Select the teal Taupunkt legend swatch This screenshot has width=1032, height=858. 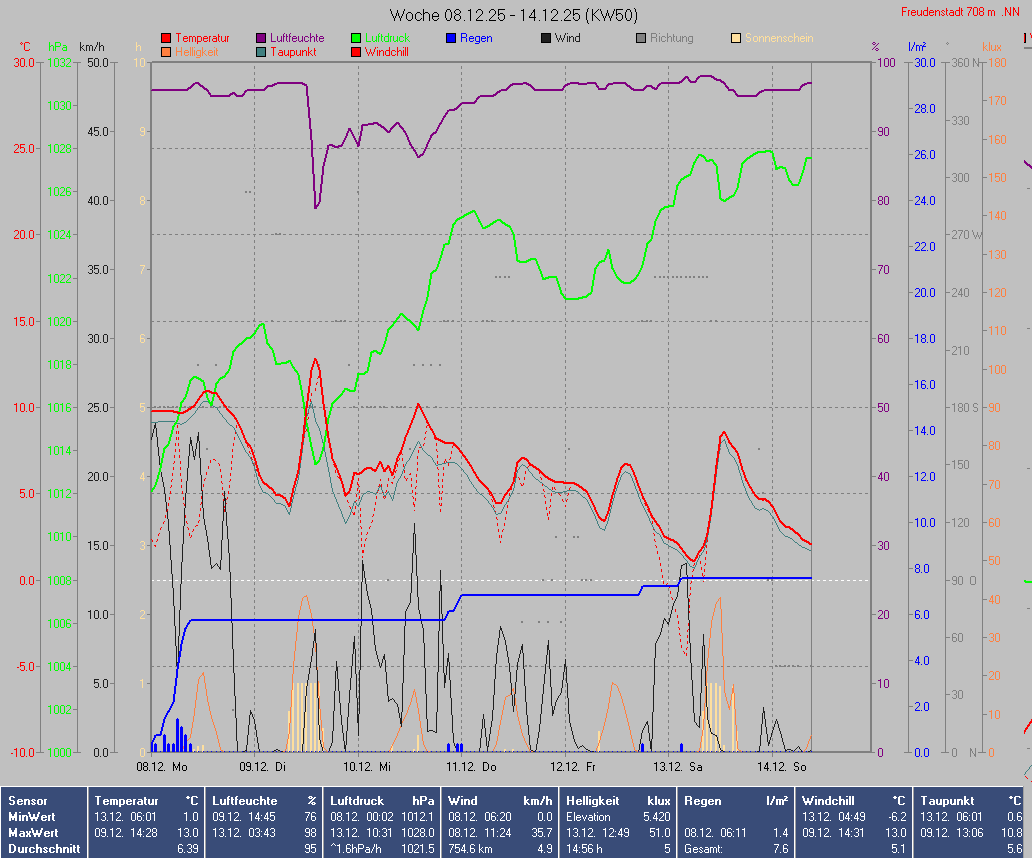261,52
